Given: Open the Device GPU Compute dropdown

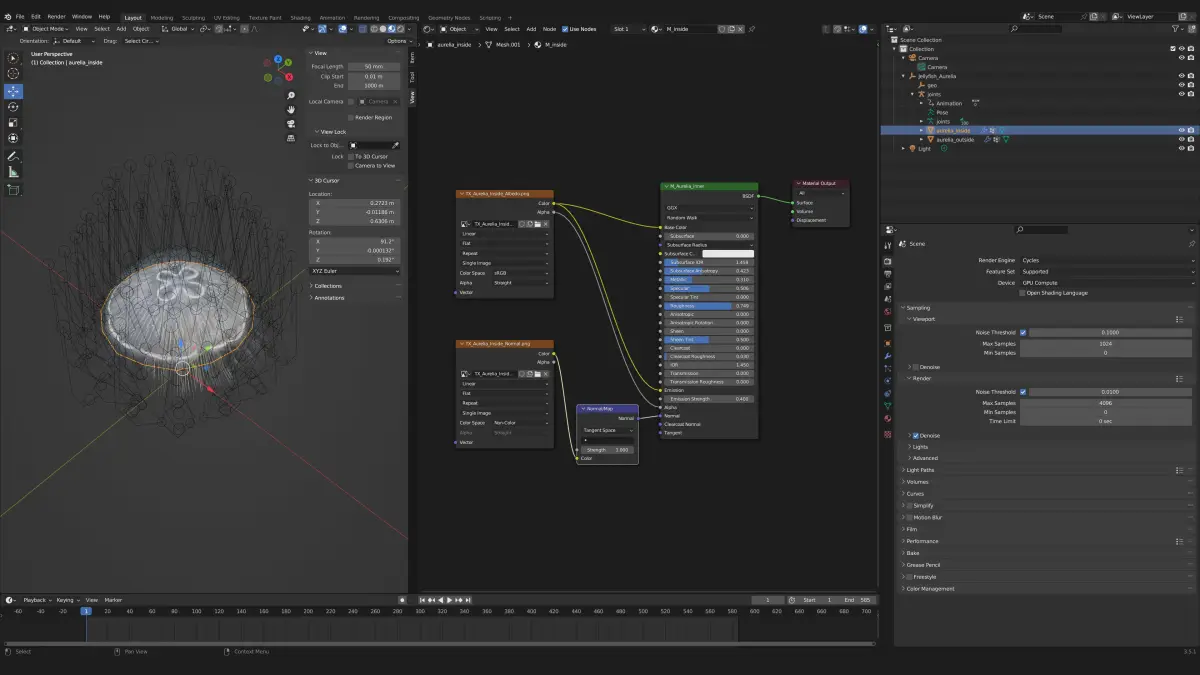Looking at the screenshot, I should 1107,283.
